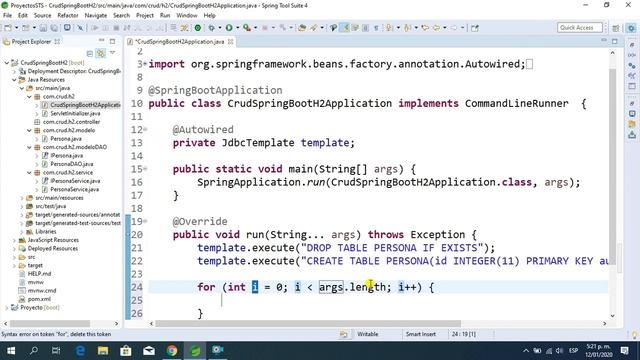Click the Open Perspective icon

616,28
